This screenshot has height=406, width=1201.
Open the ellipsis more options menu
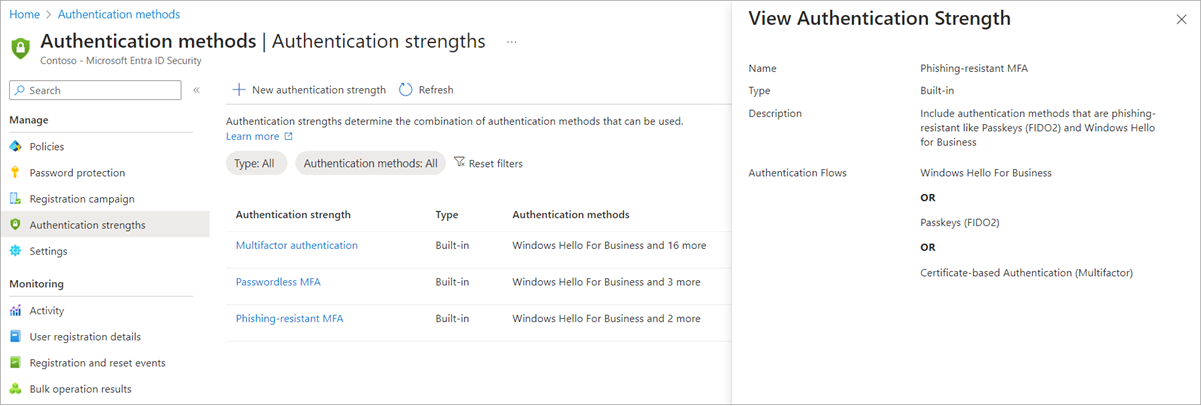point(511,42)
